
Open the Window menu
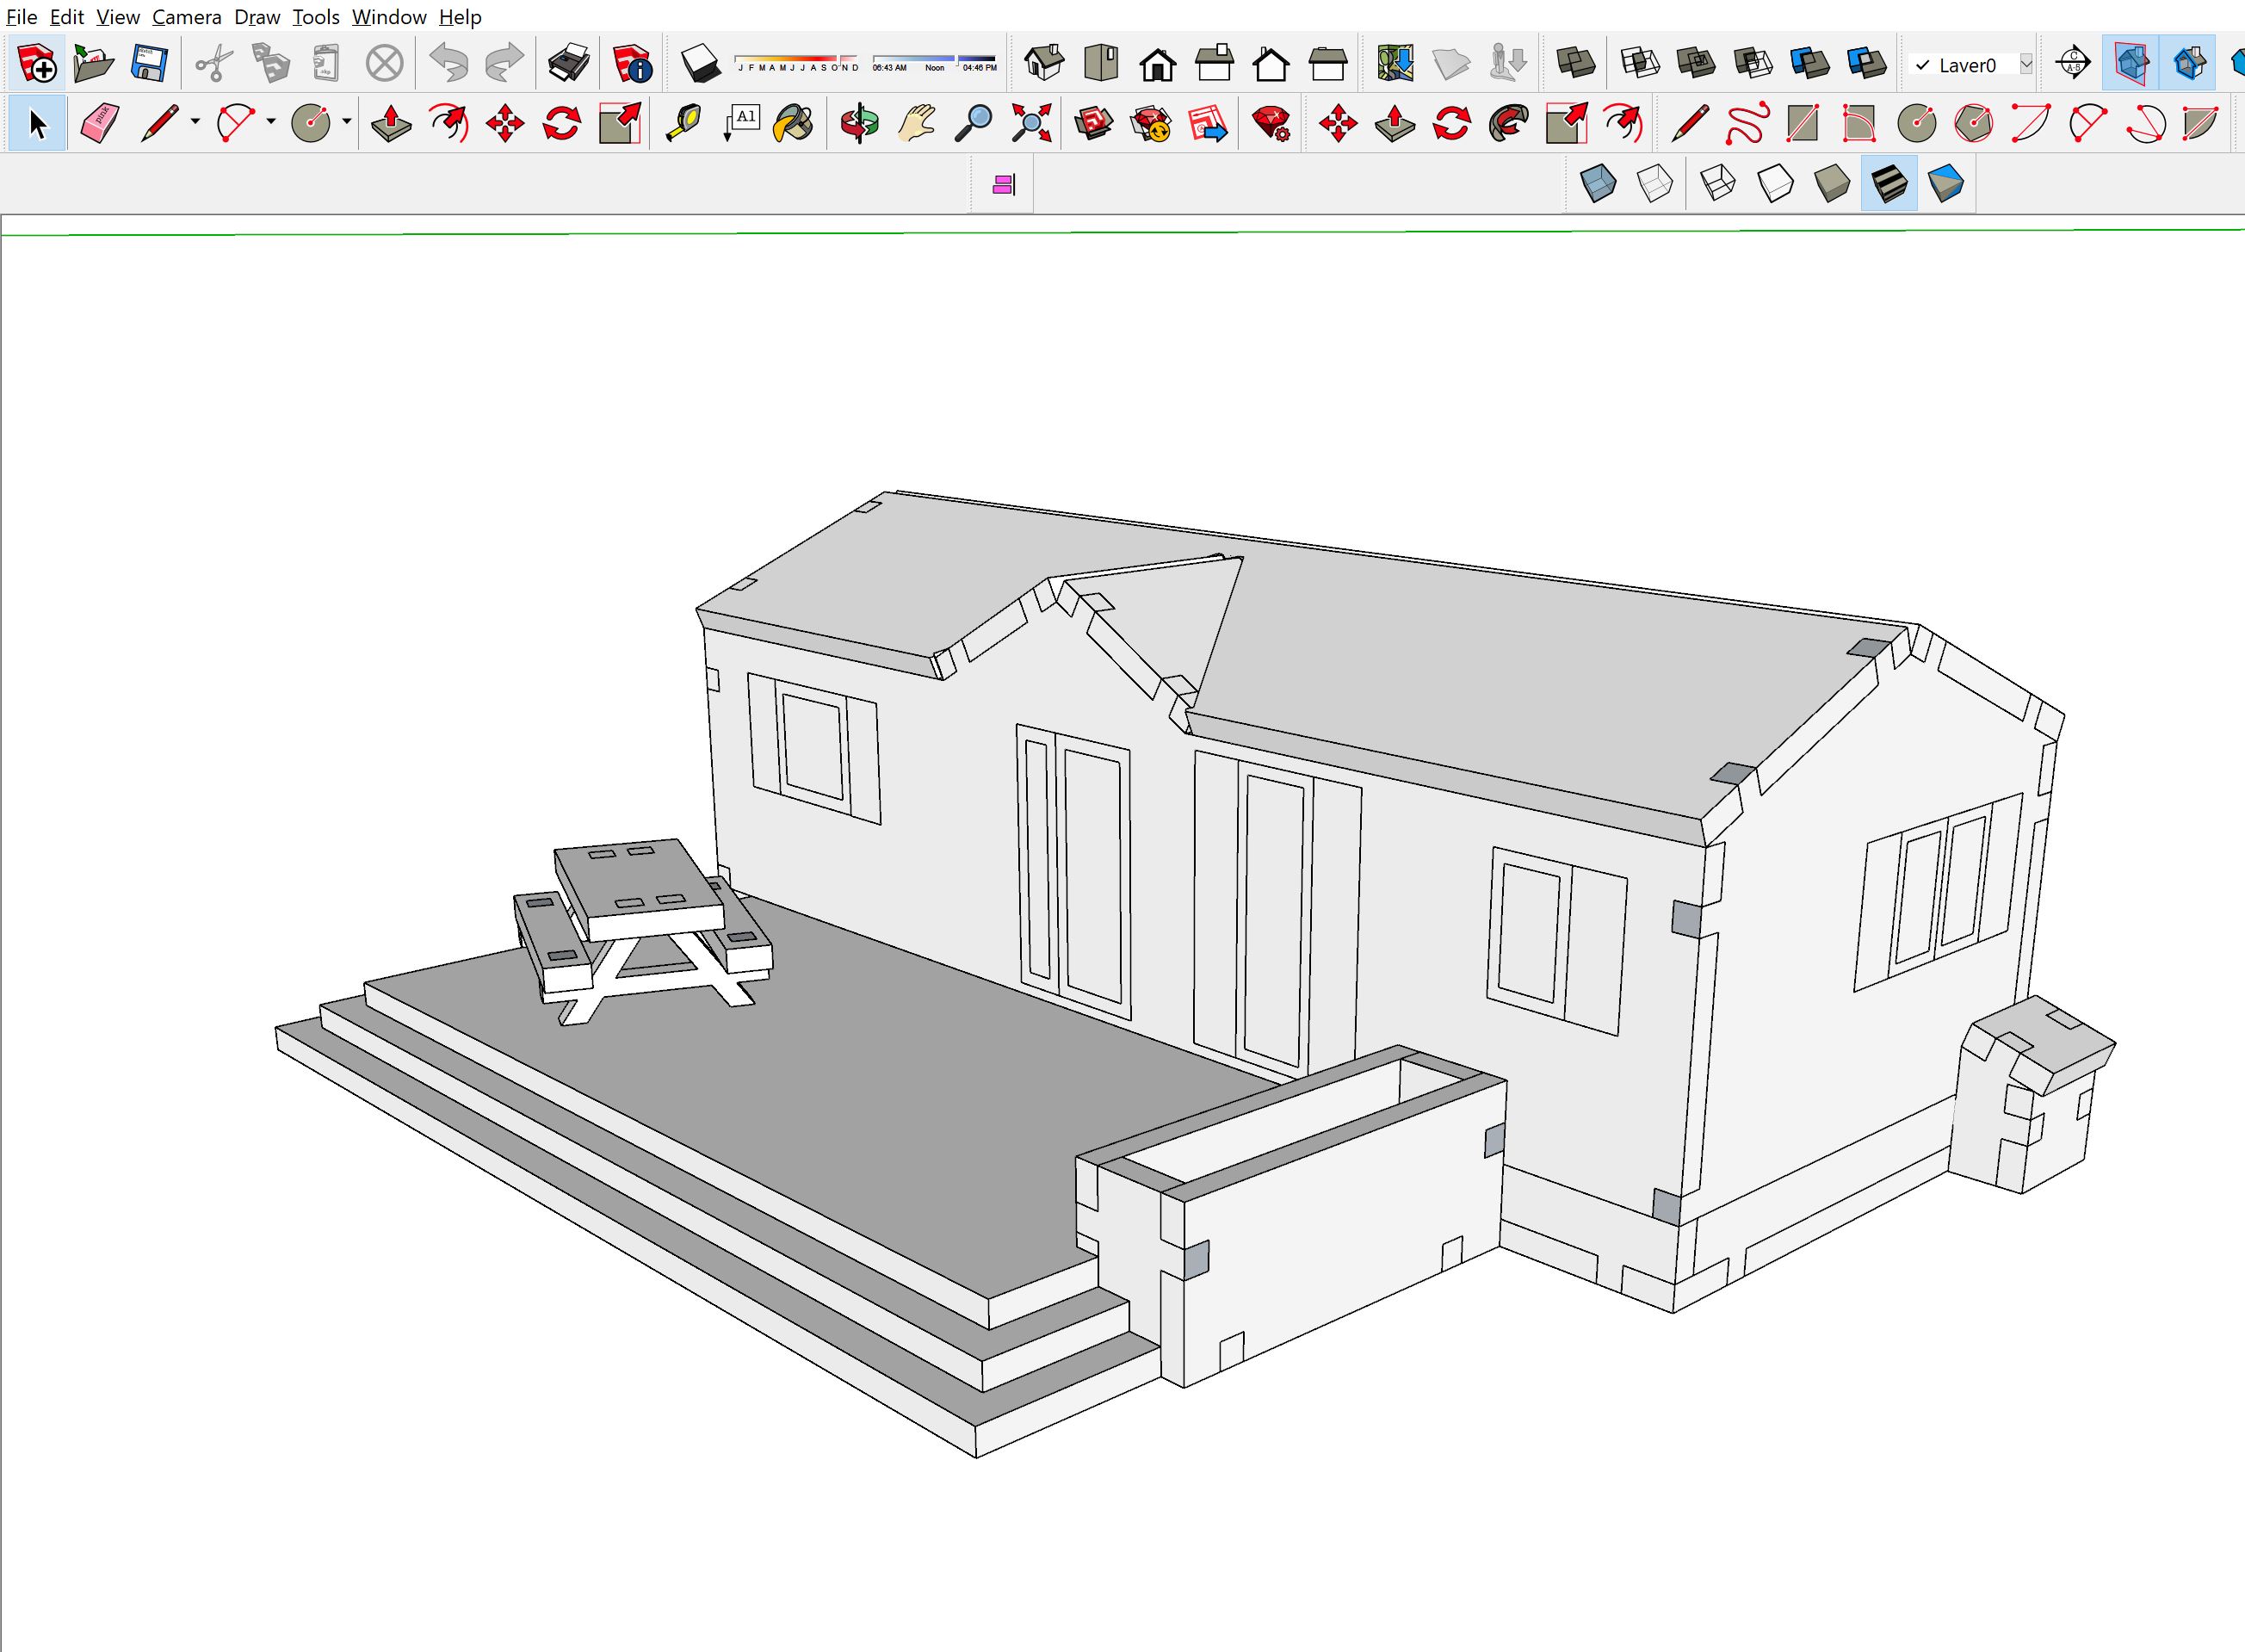pos(389,17)
